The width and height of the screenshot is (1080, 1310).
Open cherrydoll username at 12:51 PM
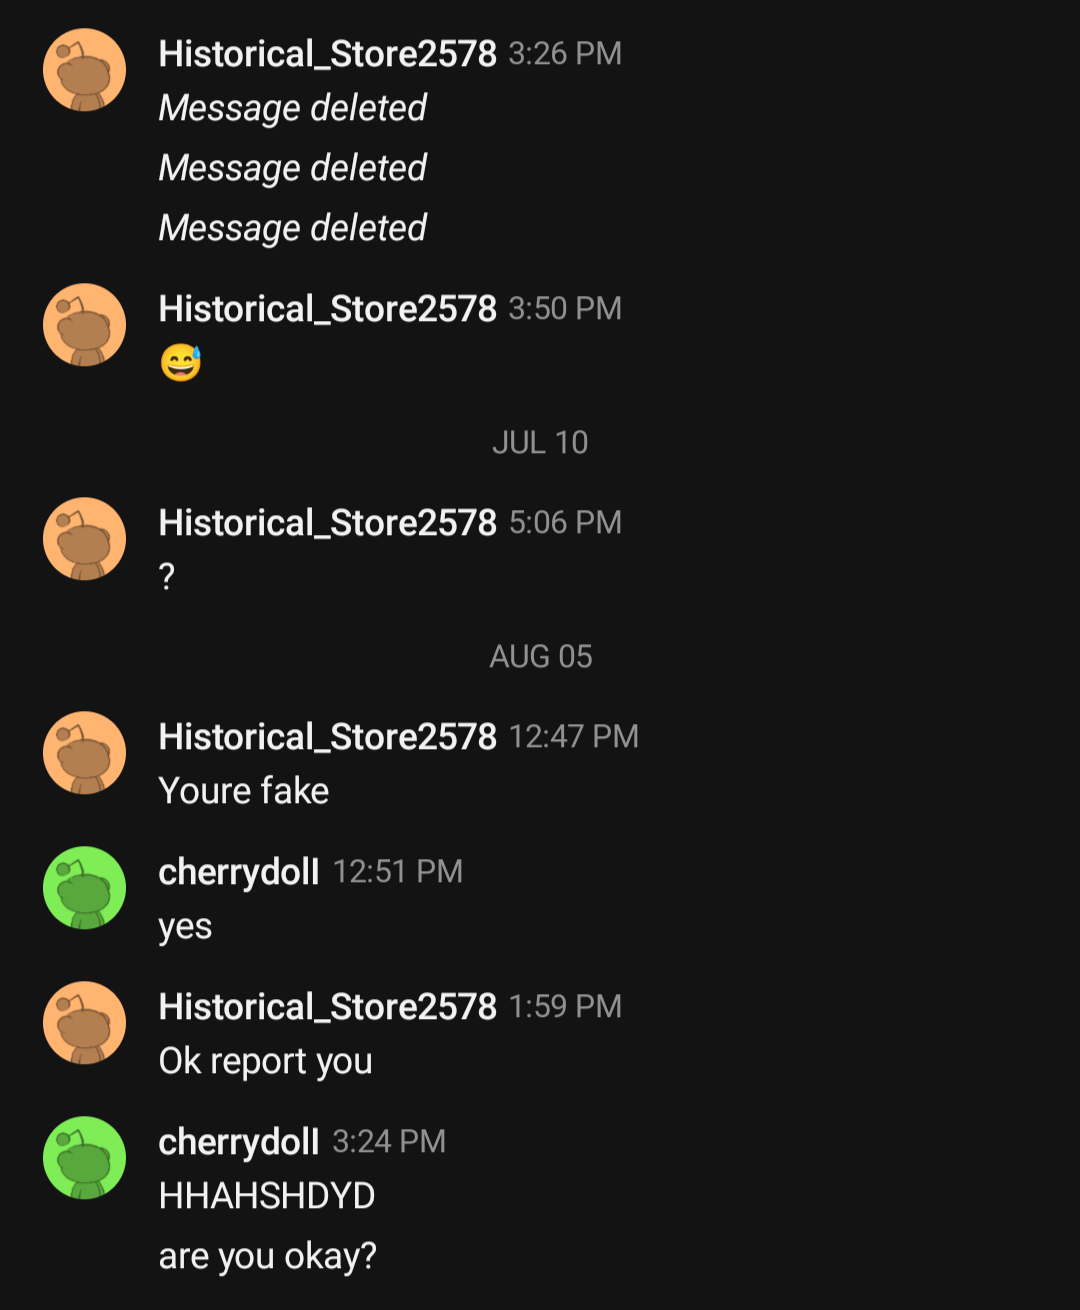click(239, 872)
